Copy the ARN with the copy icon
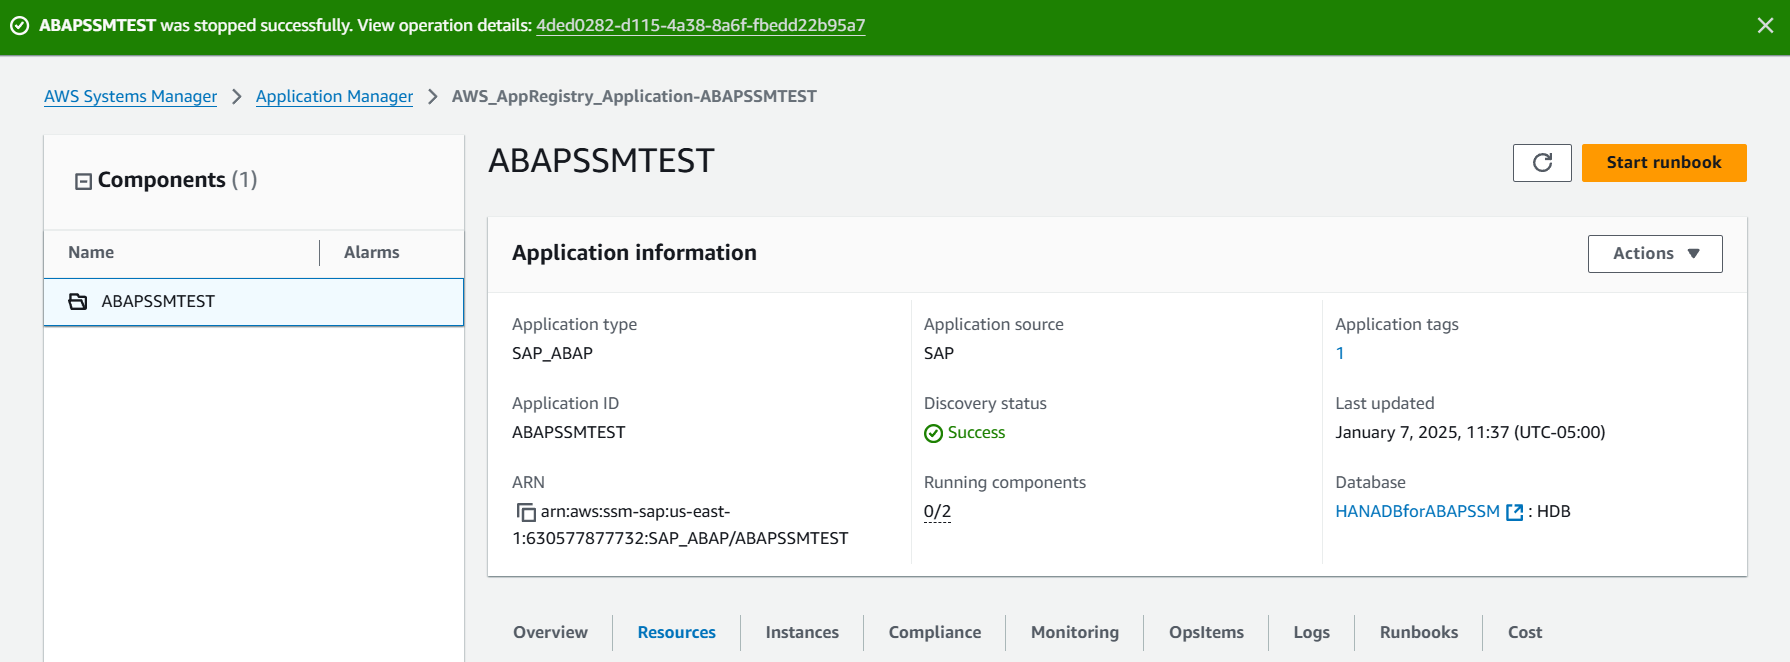 coord(526,512)
